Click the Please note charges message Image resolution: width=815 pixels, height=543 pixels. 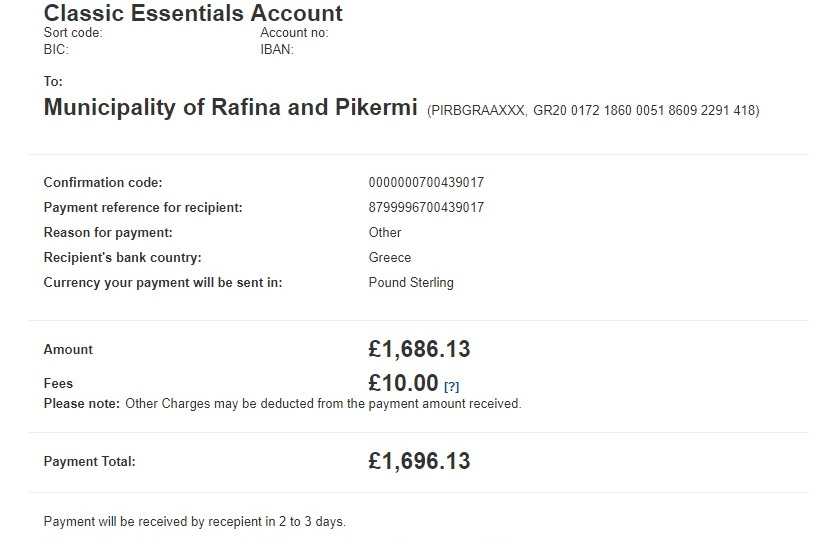coord(282,404)
